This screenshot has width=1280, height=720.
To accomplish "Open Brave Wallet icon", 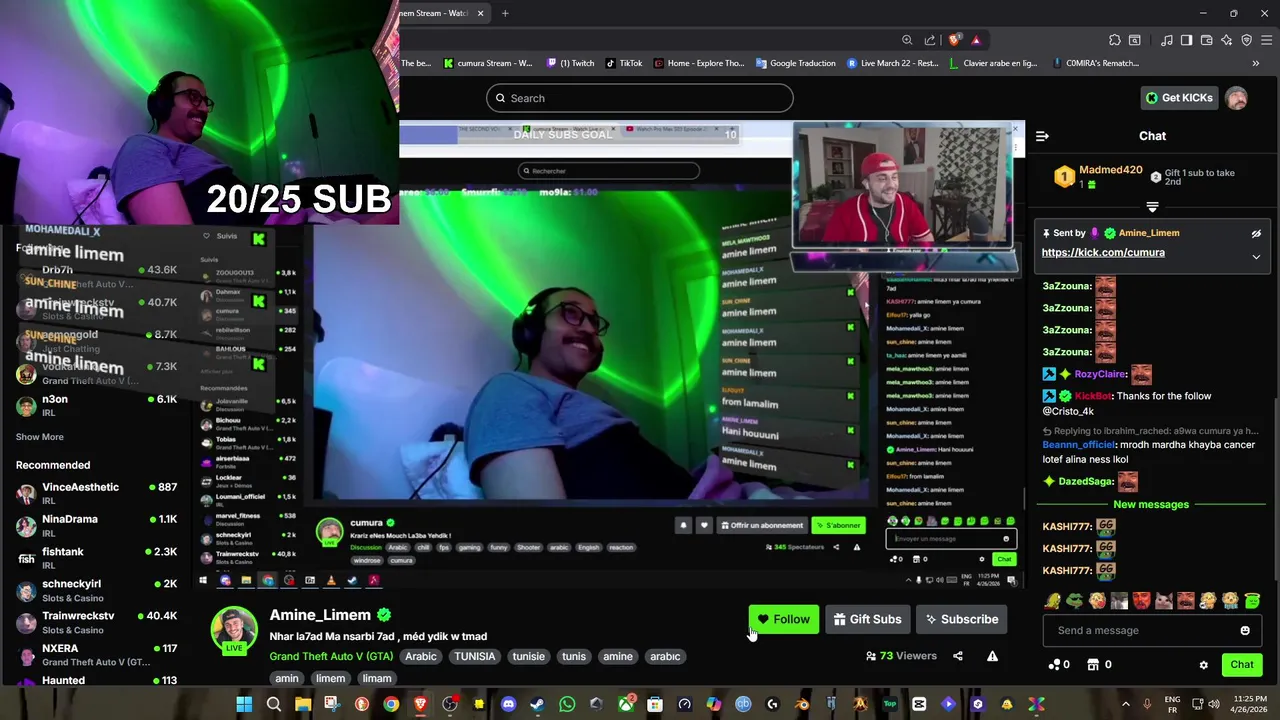I will pos(1206,40).
